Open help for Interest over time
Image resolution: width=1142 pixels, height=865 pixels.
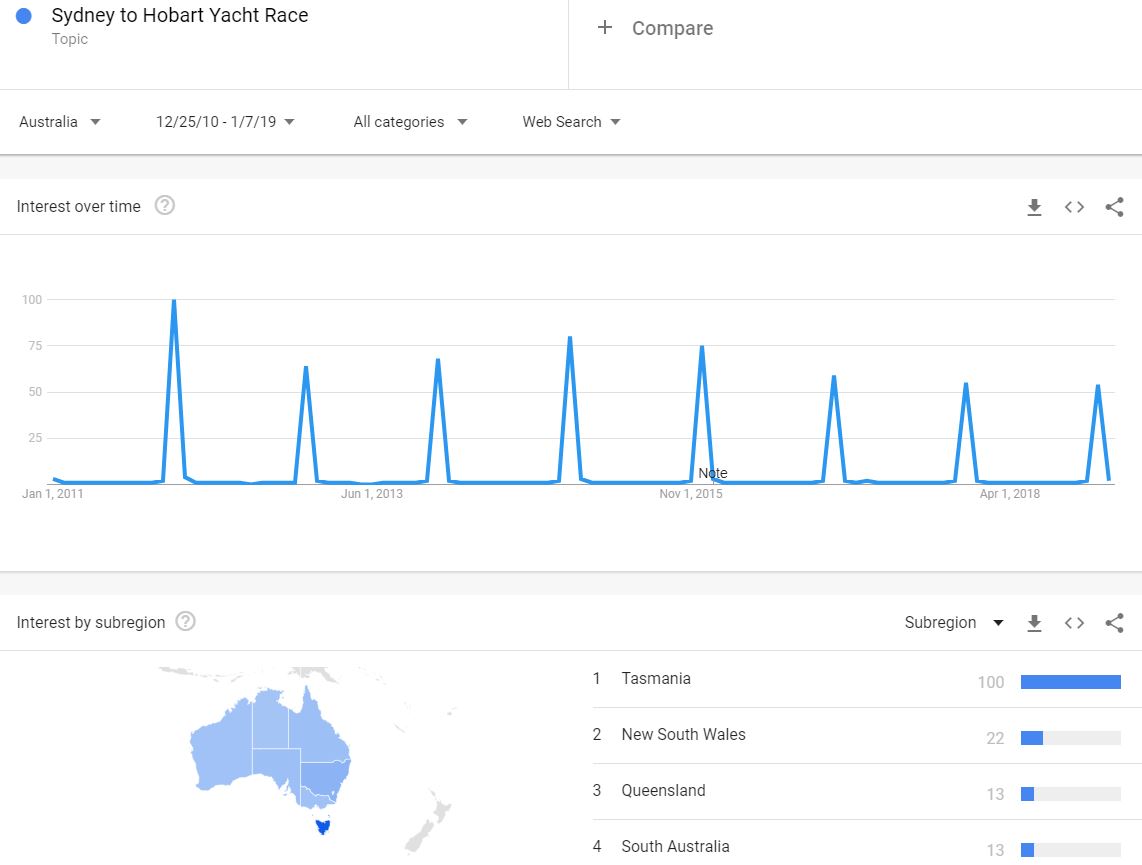(165, 206)
